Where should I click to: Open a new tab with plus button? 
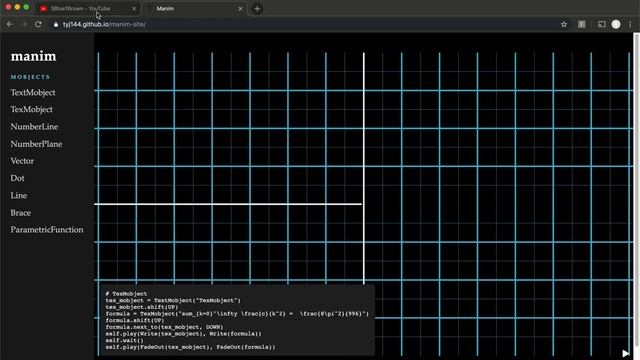257,9
